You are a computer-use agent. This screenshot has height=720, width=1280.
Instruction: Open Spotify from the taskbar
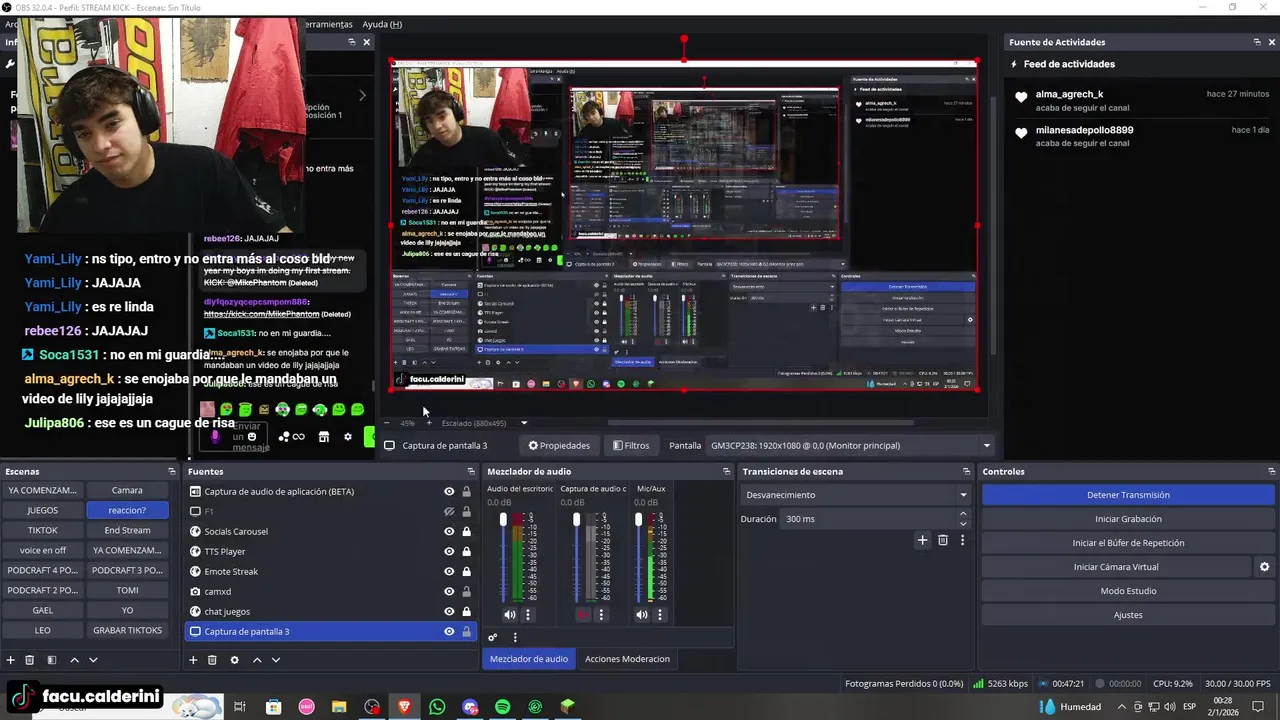[x=503, y=707]
